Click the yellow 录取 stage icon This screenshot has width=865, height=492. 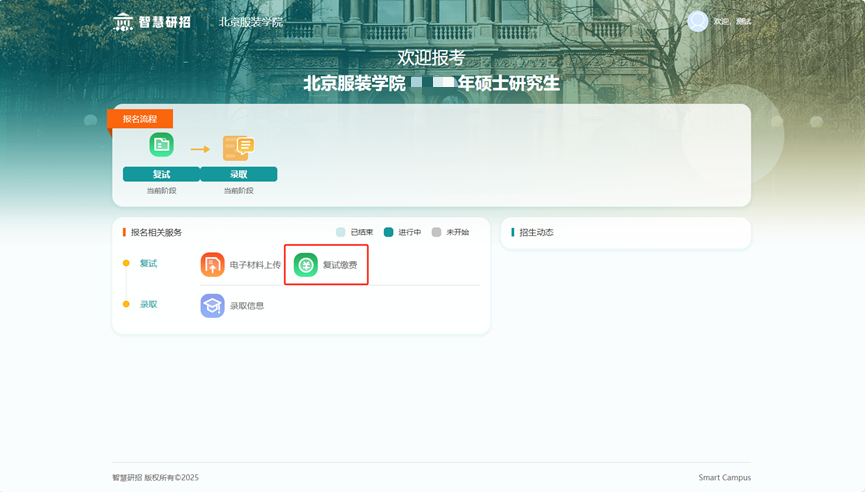pos(238,148)
